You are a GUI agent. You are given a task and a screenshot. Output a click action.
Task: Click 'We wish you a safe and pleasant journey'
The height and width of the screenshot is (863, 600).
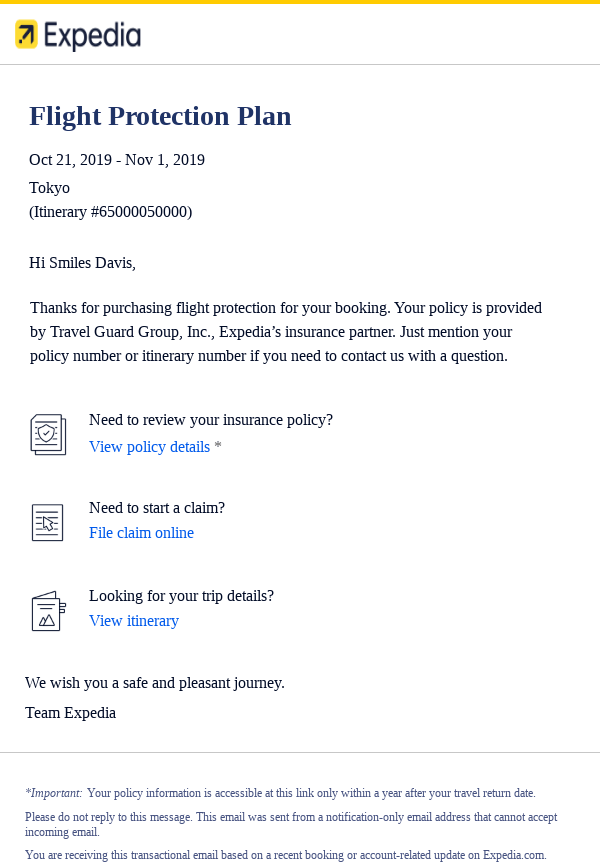point(155,683)
